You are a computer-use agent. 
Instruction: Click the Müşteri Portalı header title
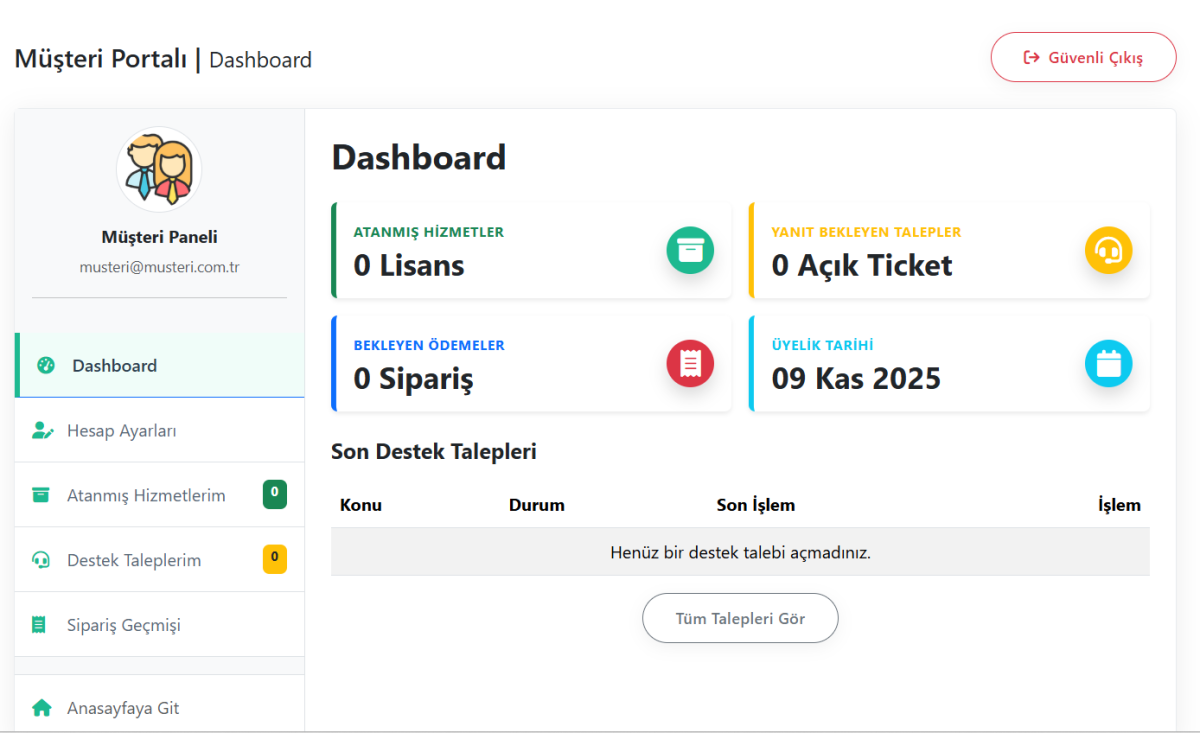pyautogui.click(x=101, y=59)
